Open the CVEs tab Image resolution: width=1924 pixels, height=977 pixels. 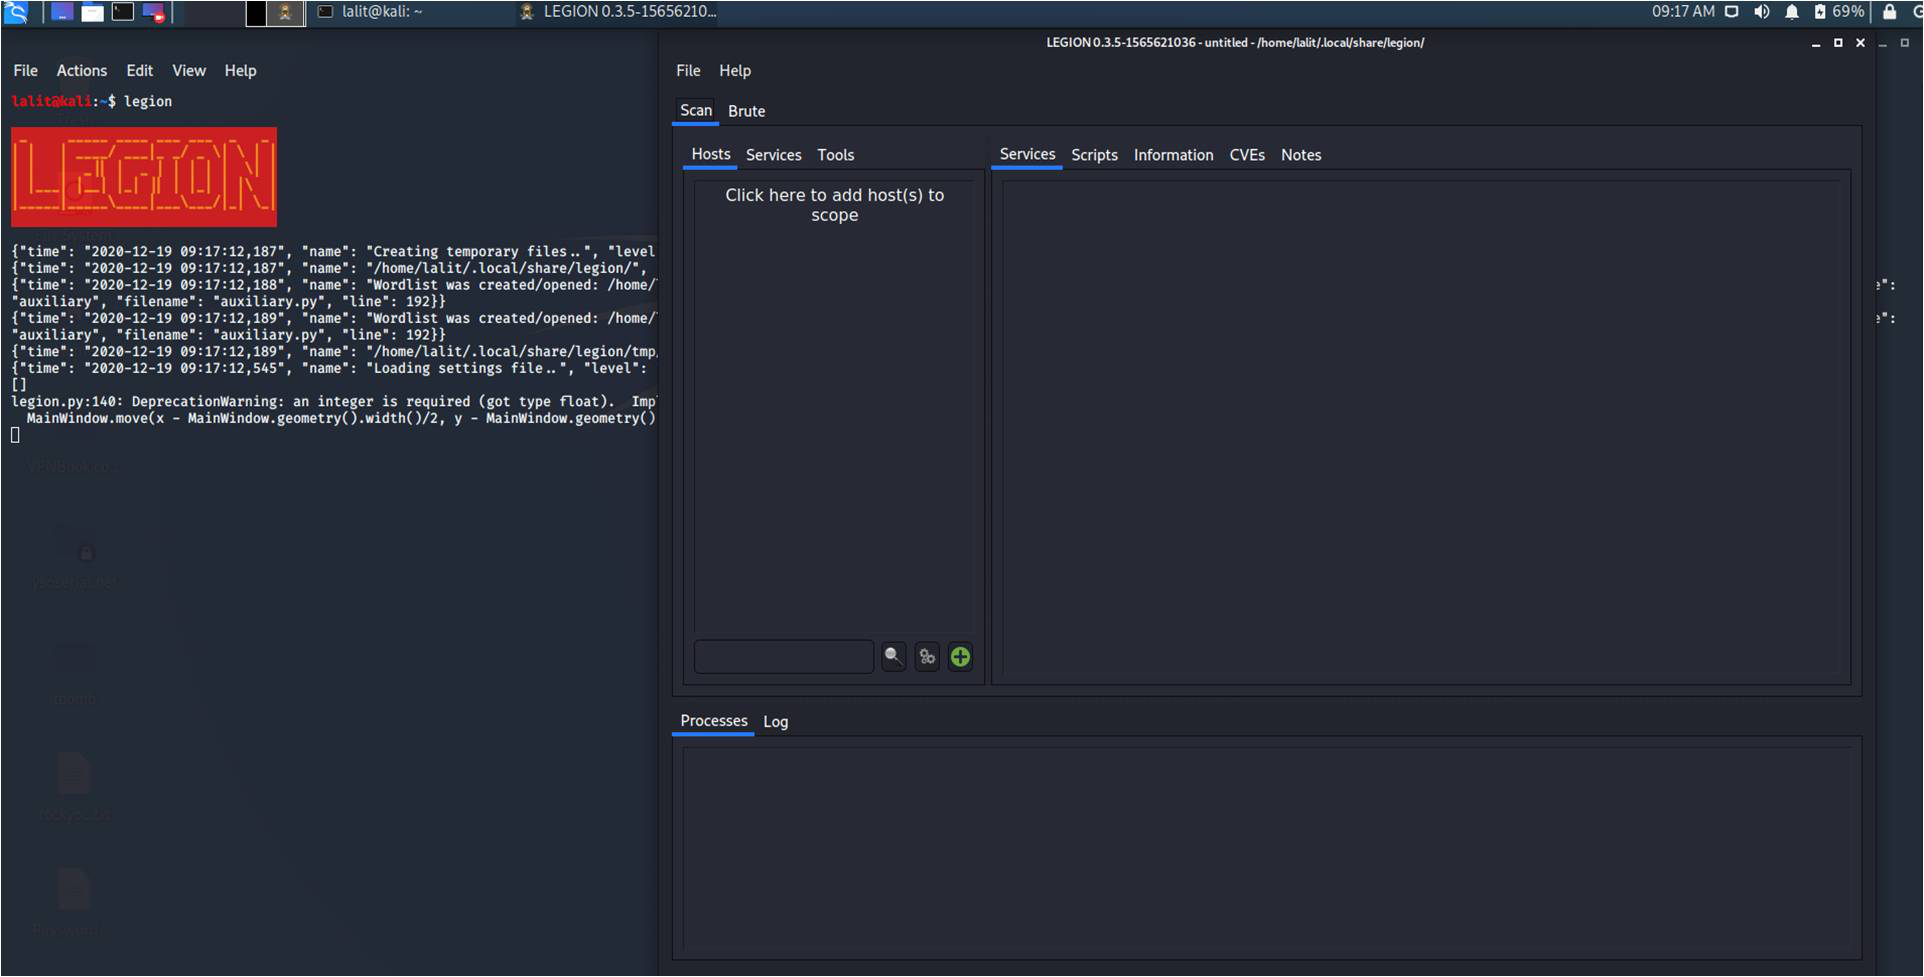[1246, 155]
